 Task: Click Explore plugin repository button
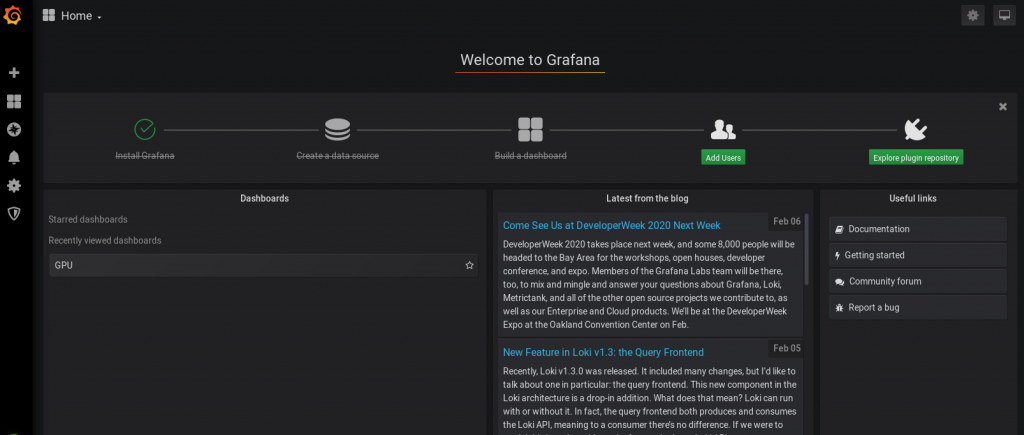(916, 157)
